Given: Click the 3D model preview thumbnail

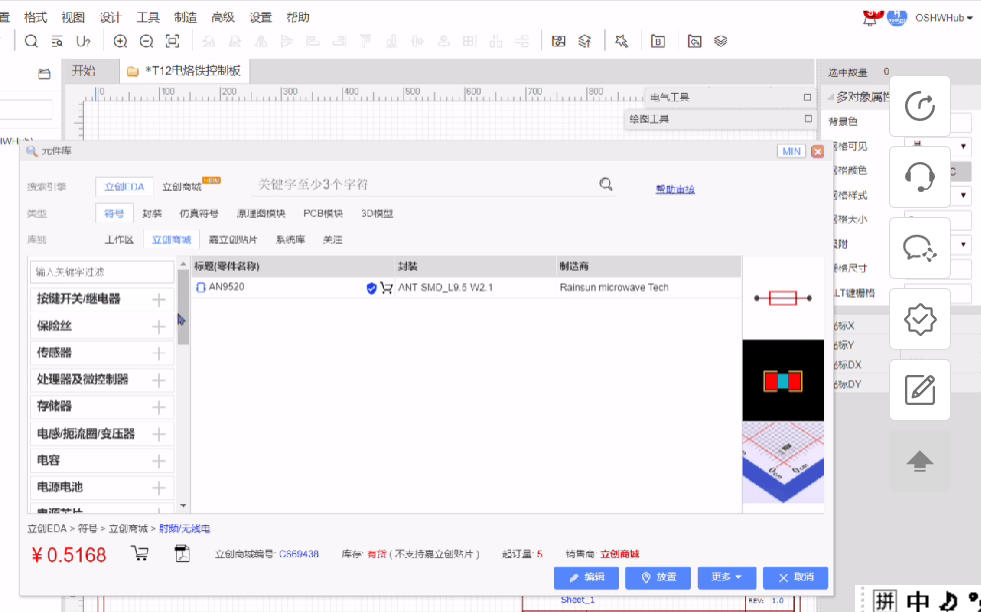Looking at the screenshot, I should [783, 462].
